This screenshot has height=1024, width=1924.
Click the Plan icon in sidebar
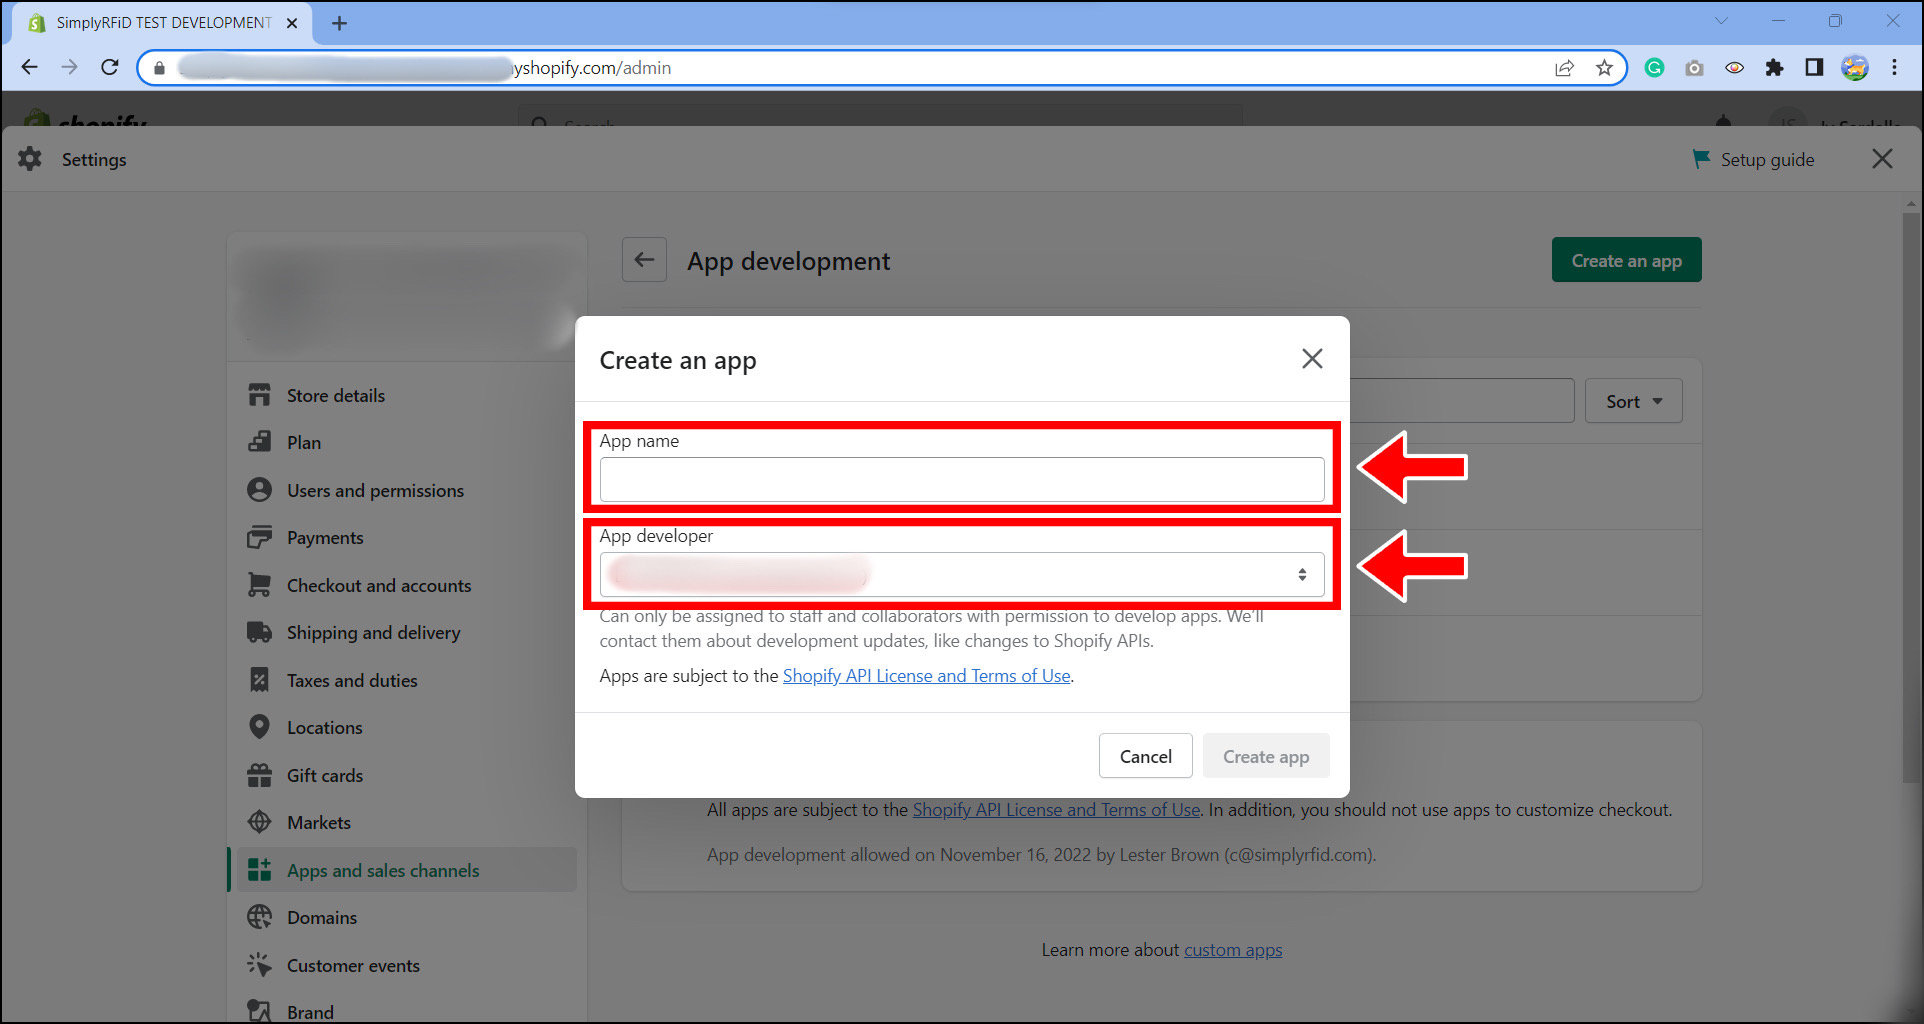click(259, 442)
